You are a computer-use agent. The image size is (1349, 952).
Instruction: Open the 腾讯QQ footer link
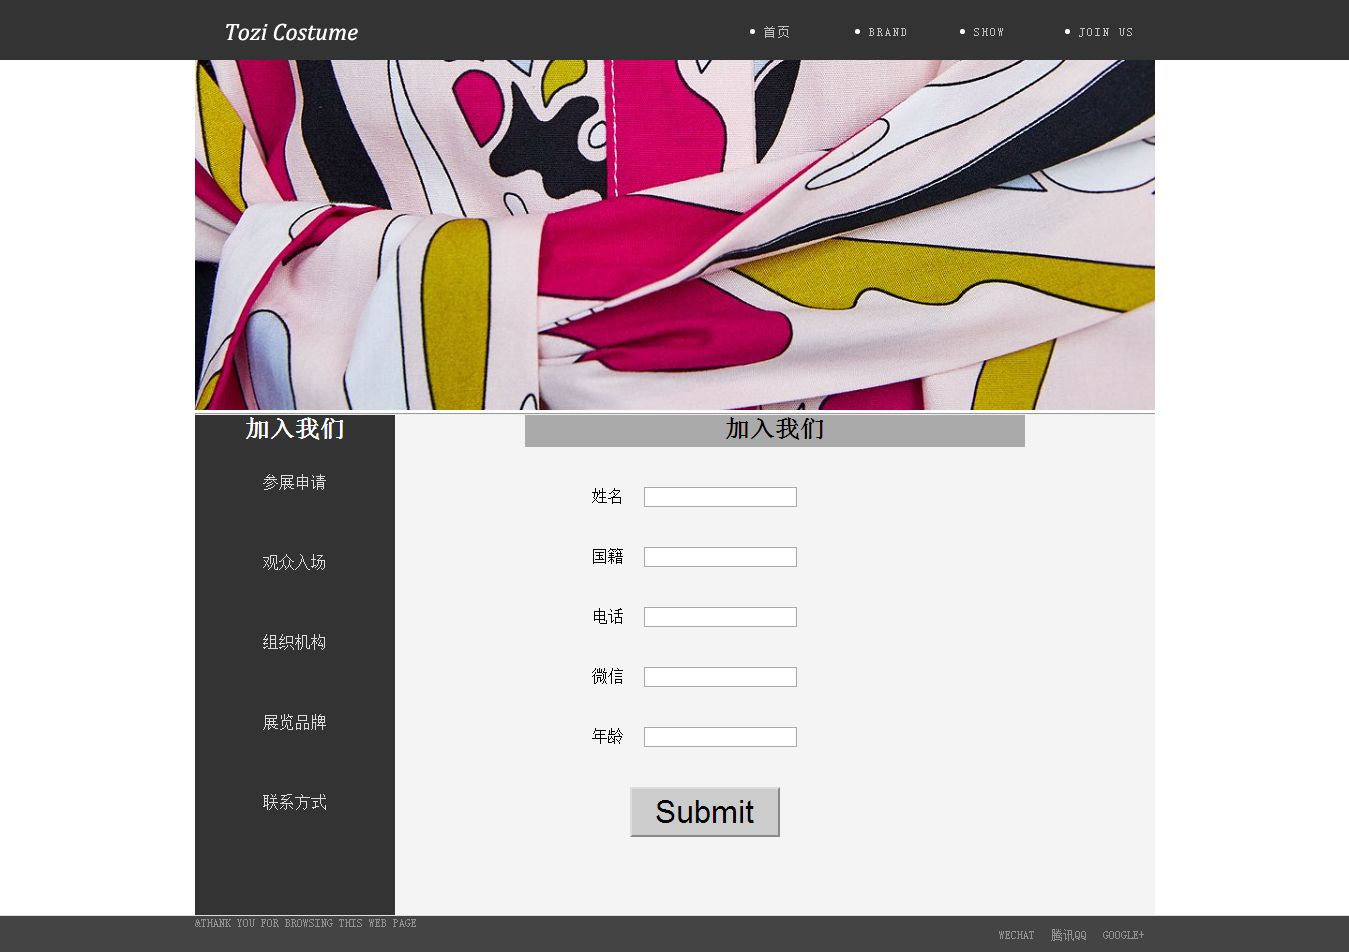(x=1068, y=936)
